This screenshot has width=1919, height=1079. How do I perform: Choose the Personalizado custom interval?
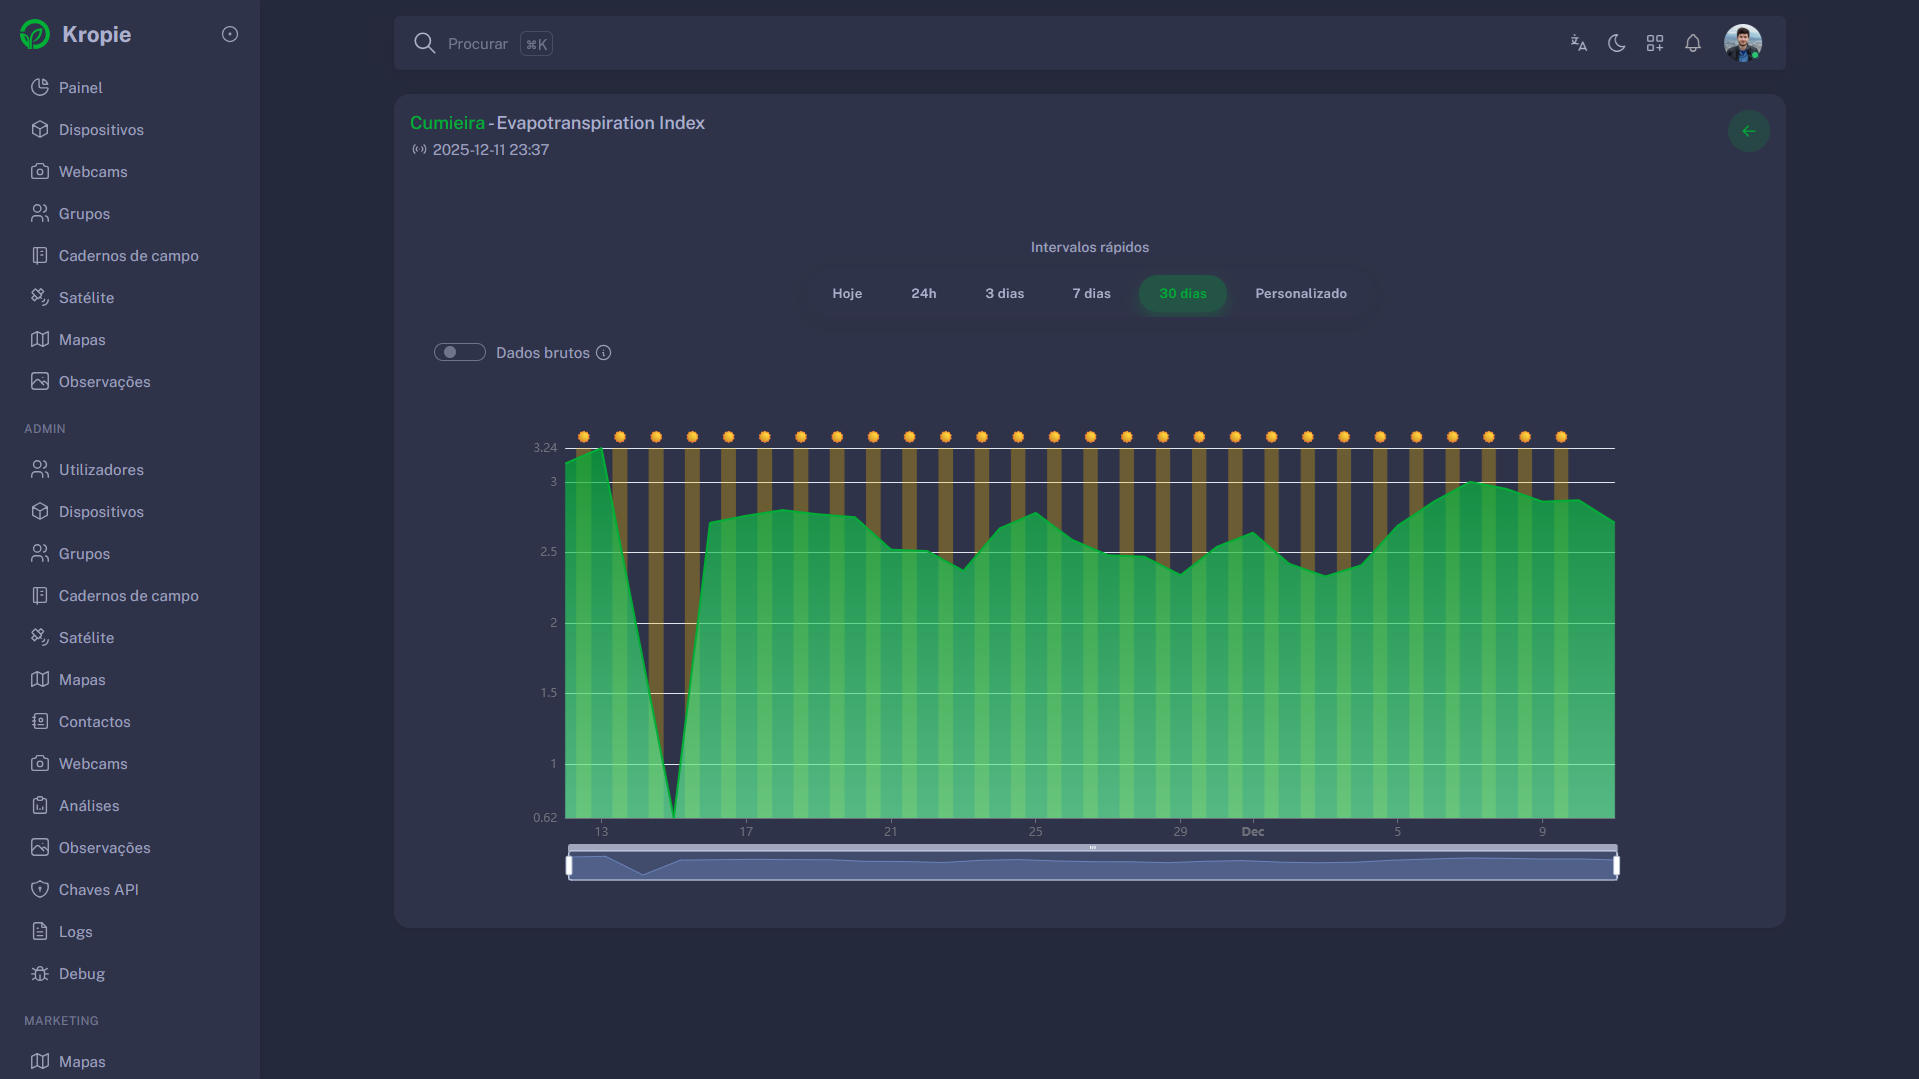(x=1300, y=294)
